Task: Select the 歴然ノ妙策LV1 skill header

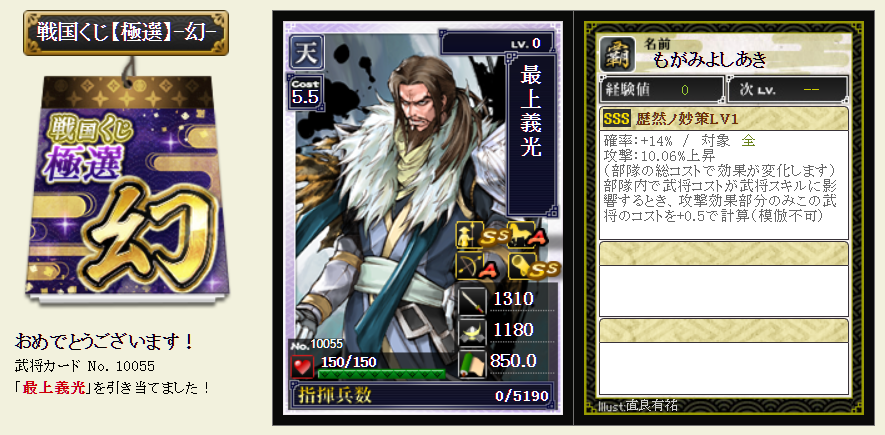Action: pos(724,118)
